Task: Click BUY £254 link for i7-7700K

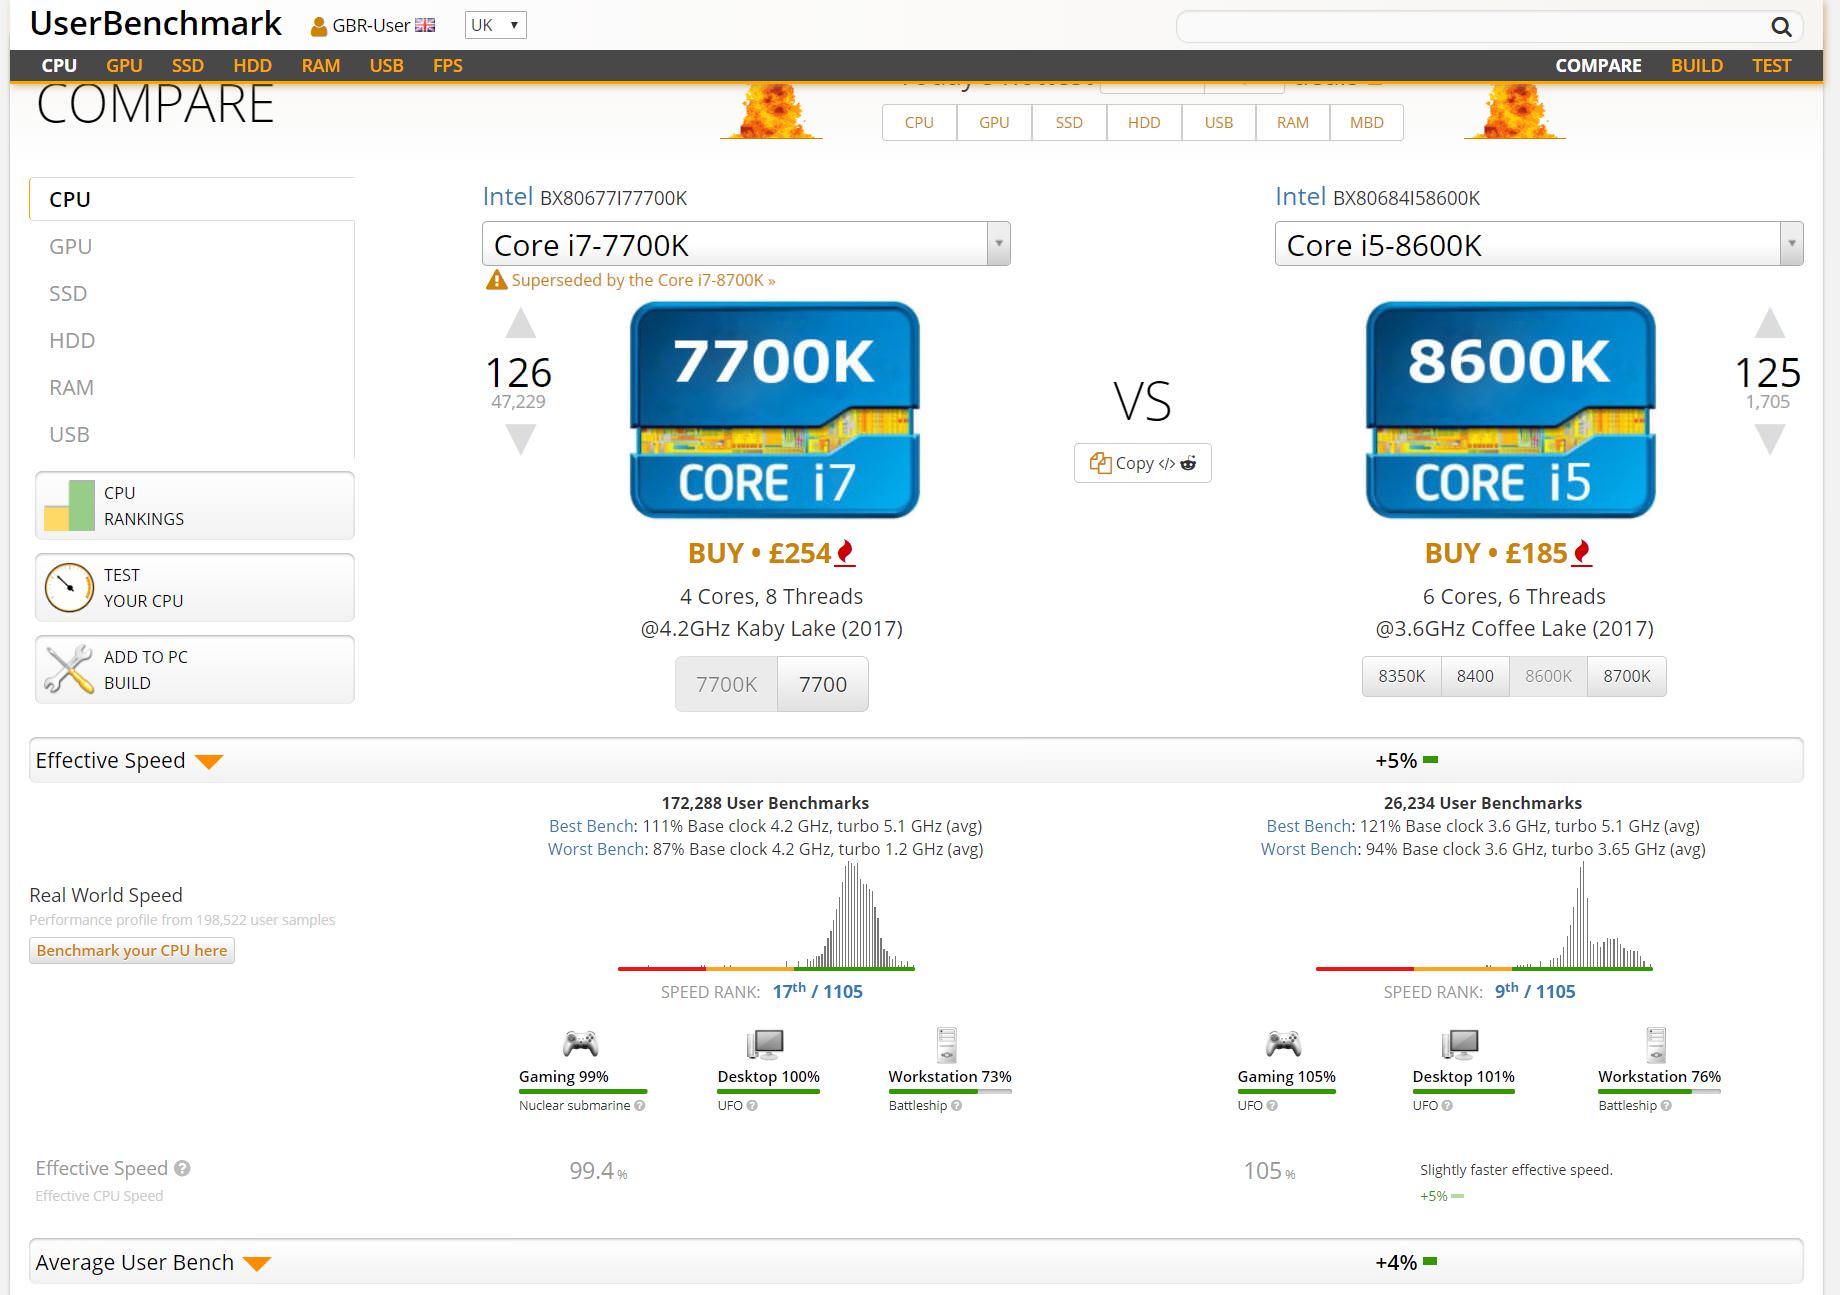Action: pos(771,553)
